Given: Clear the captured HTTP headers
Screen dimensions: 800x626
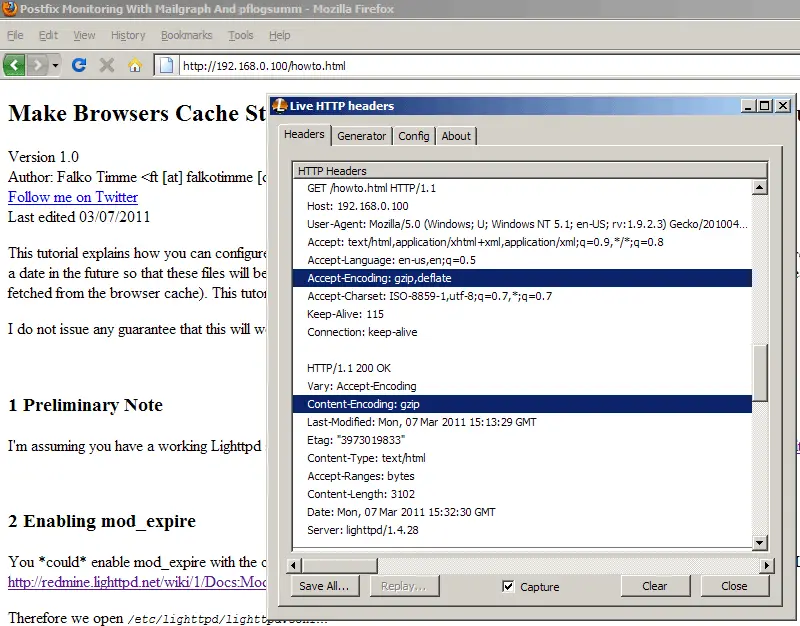Looking at the screenshot, I should coord(655,586).
